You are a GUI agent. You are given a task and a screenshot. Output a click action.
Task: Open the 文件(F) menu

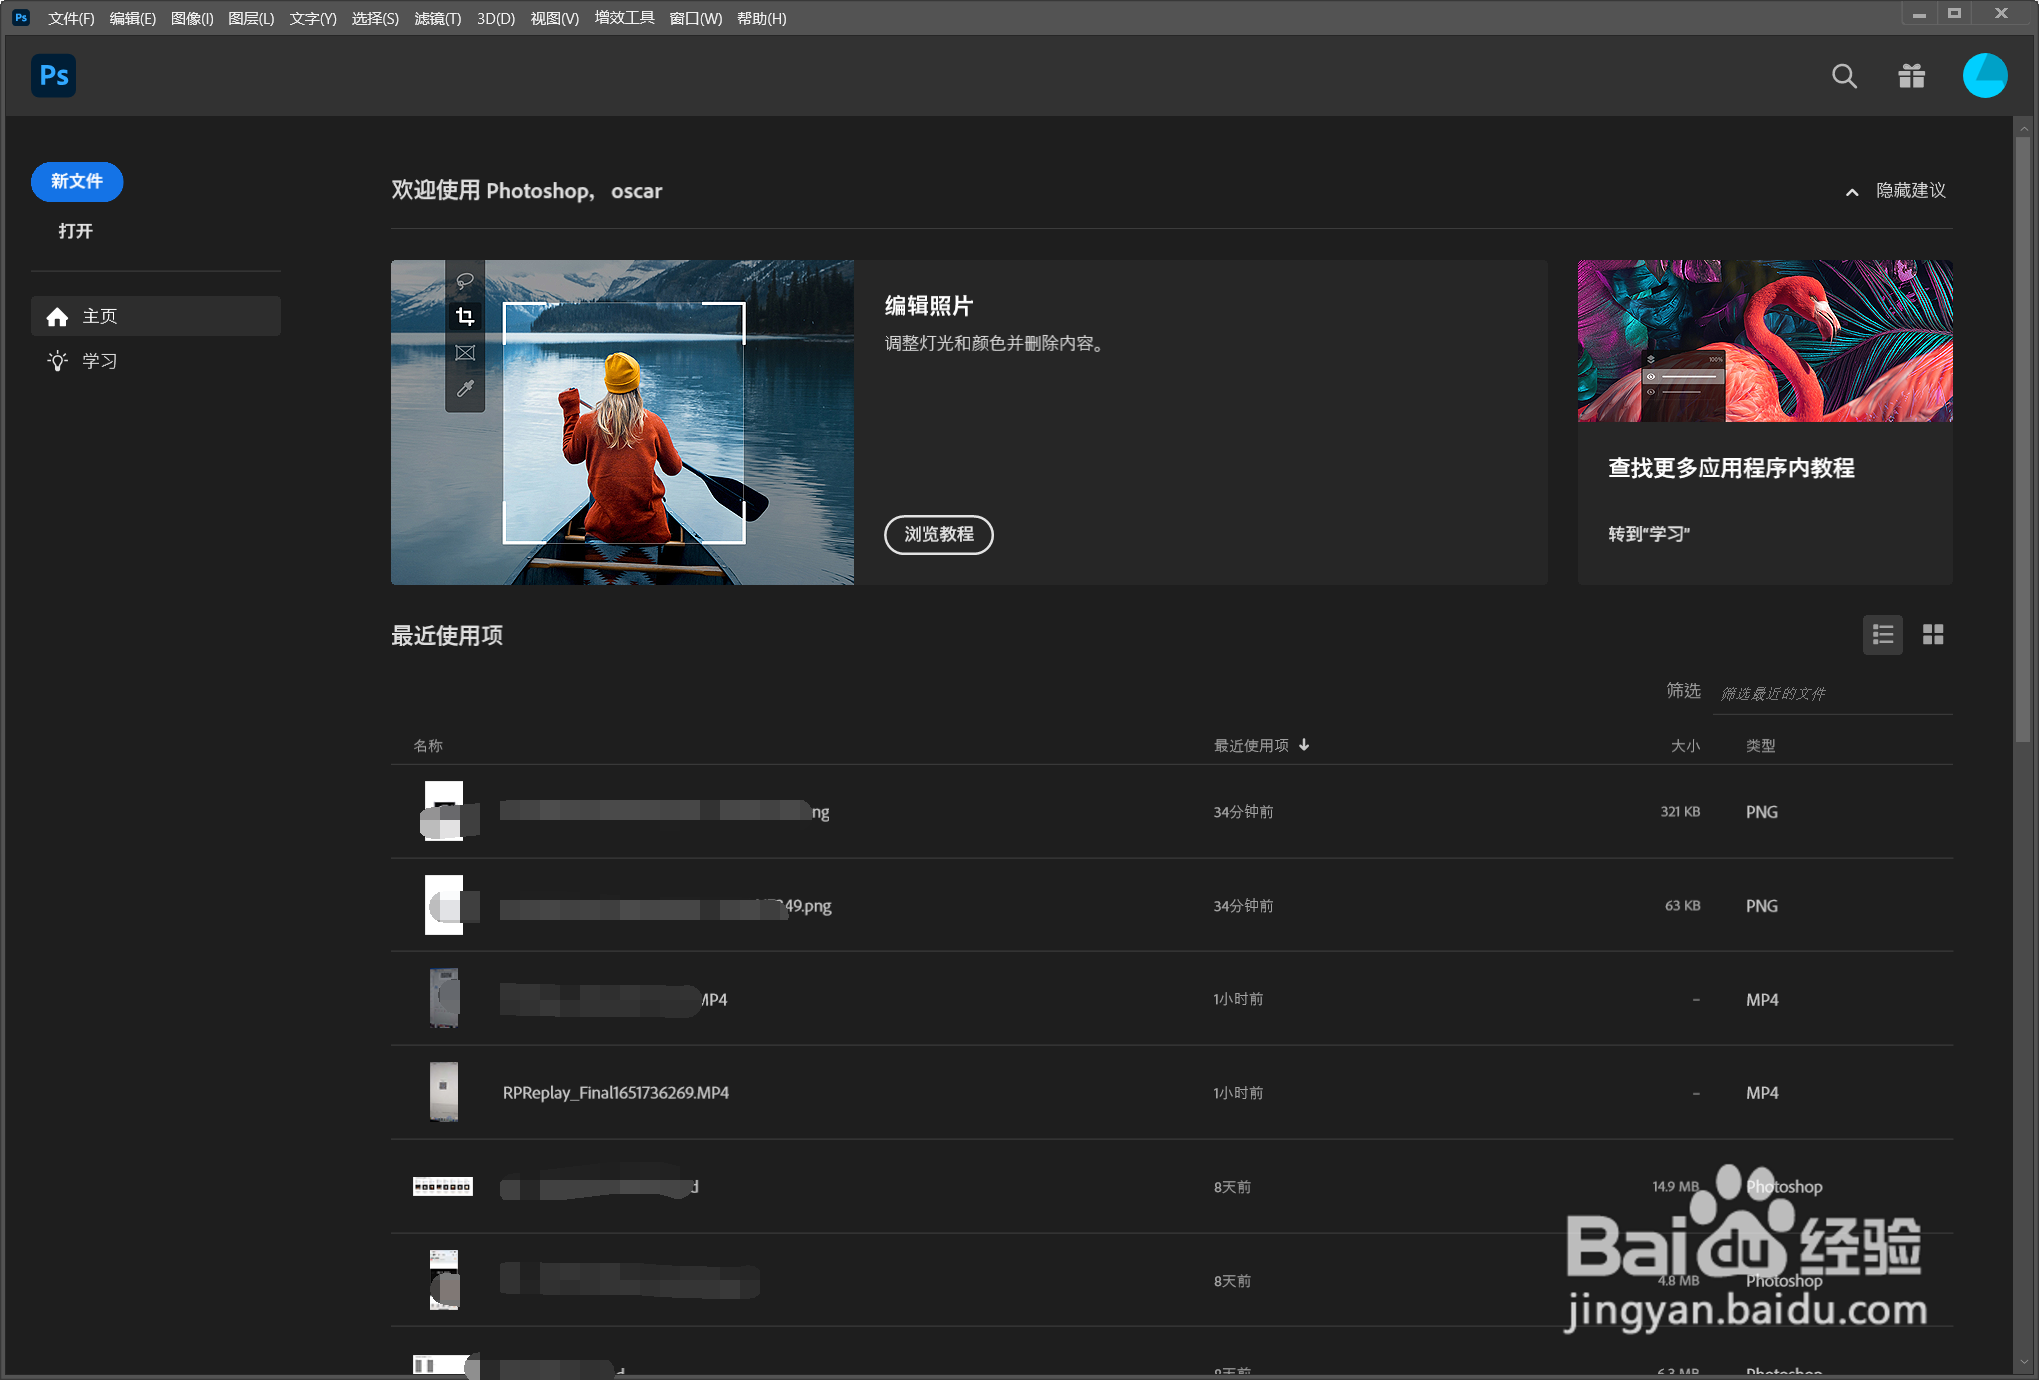pos(70,18)
